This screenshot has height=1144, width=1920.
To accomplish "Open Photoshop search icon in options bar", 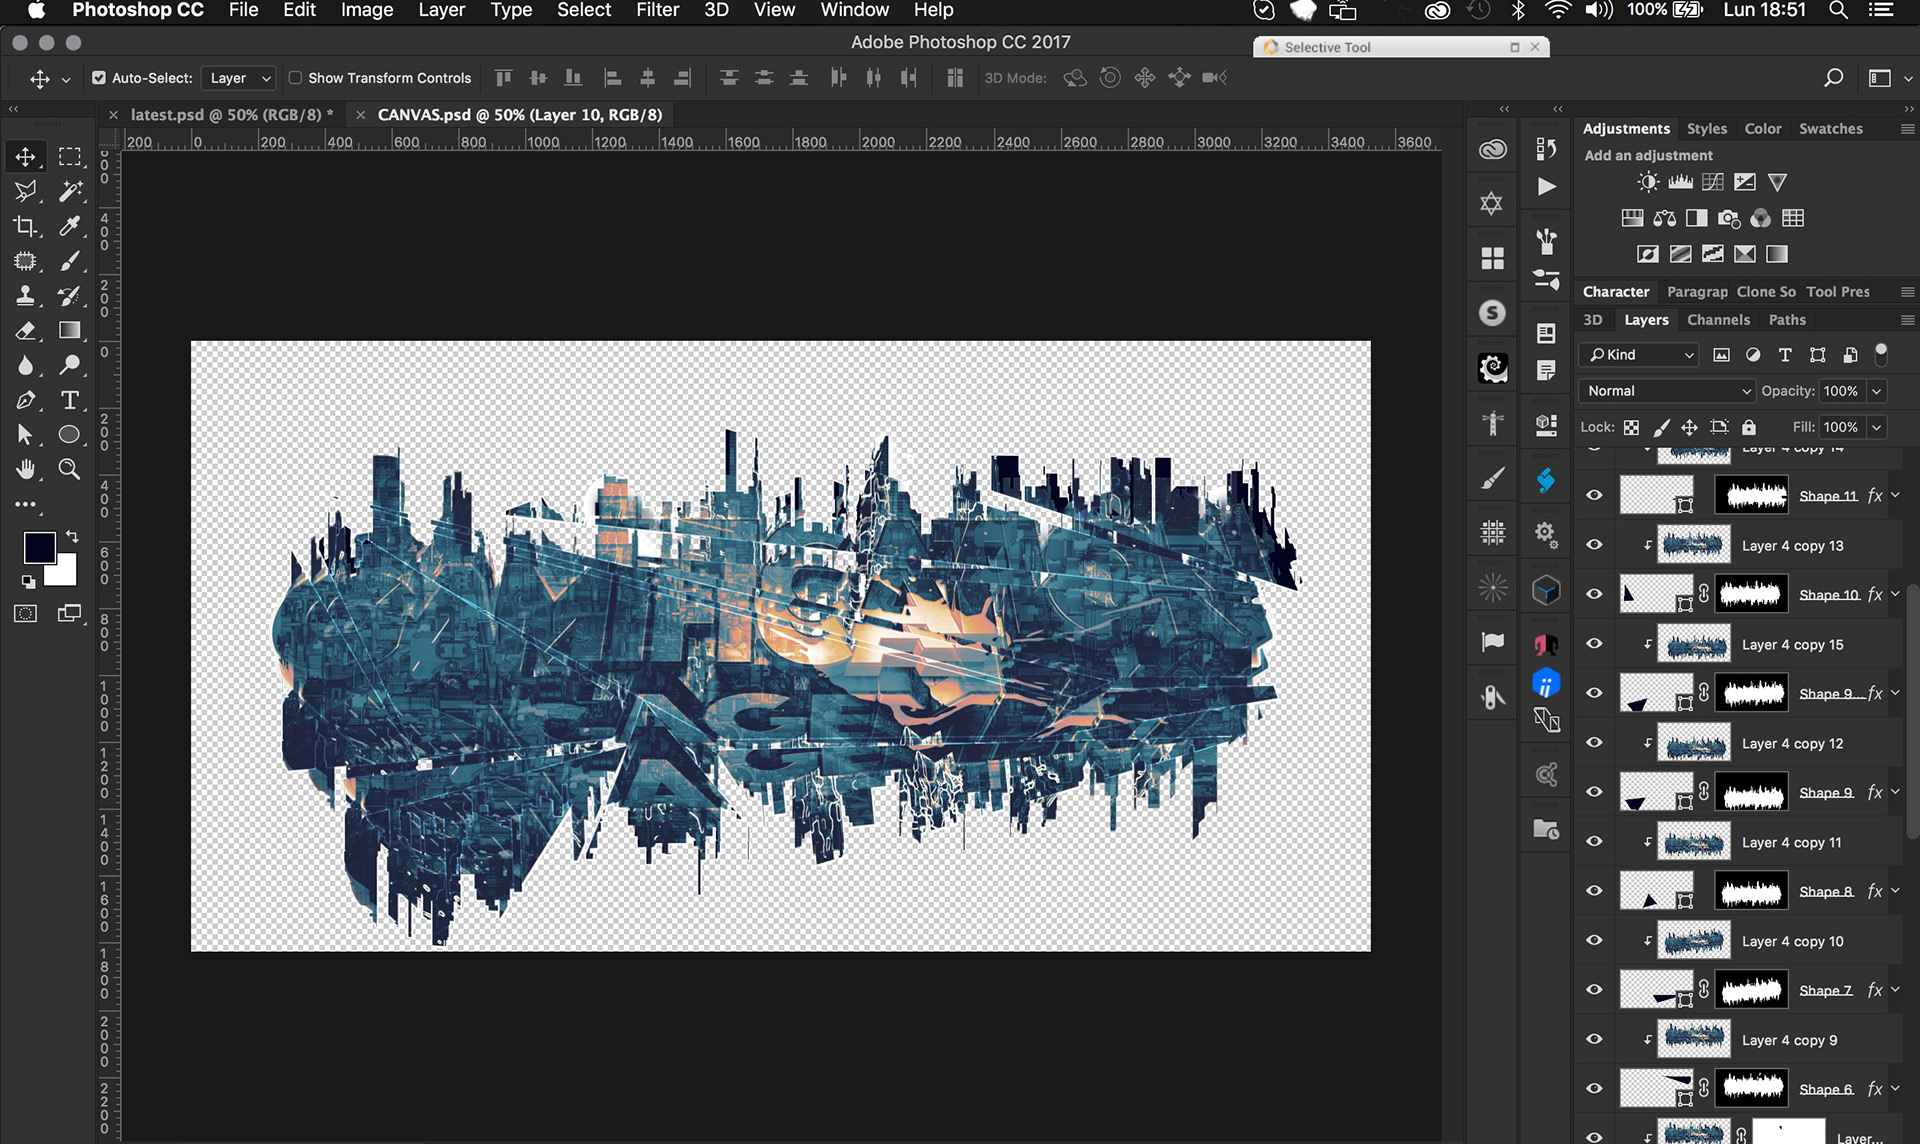I will coord(1834,78).
